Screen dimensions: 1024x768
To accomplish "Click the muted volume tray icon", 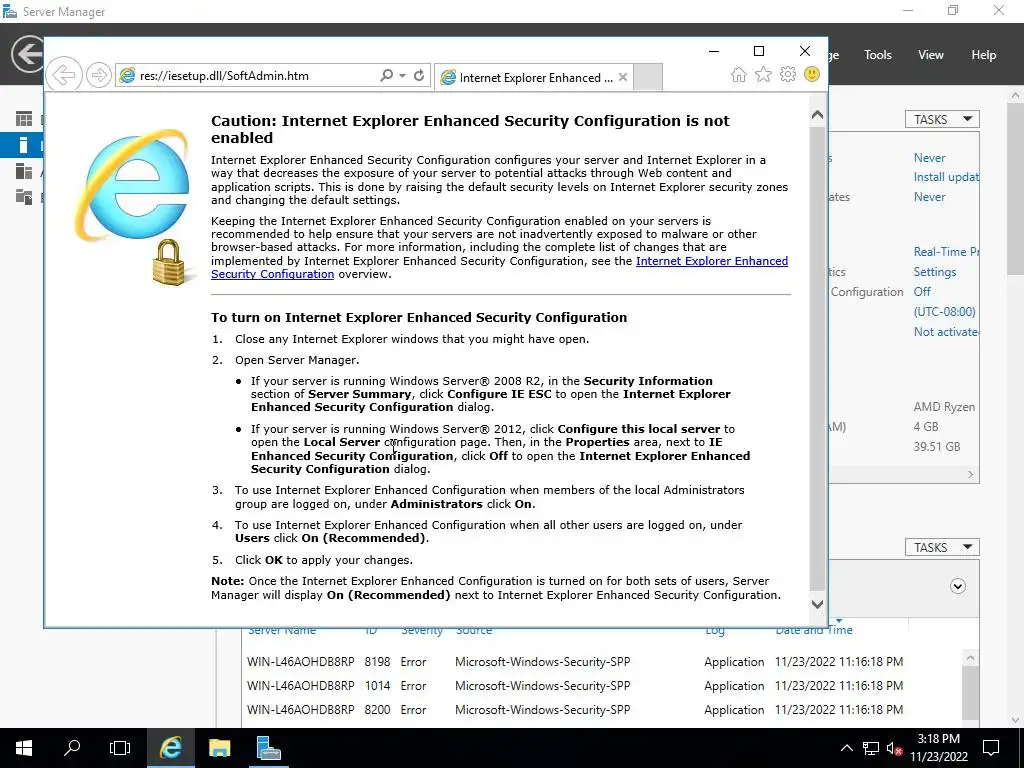I will pyautogui.click(x=894, y=748).
